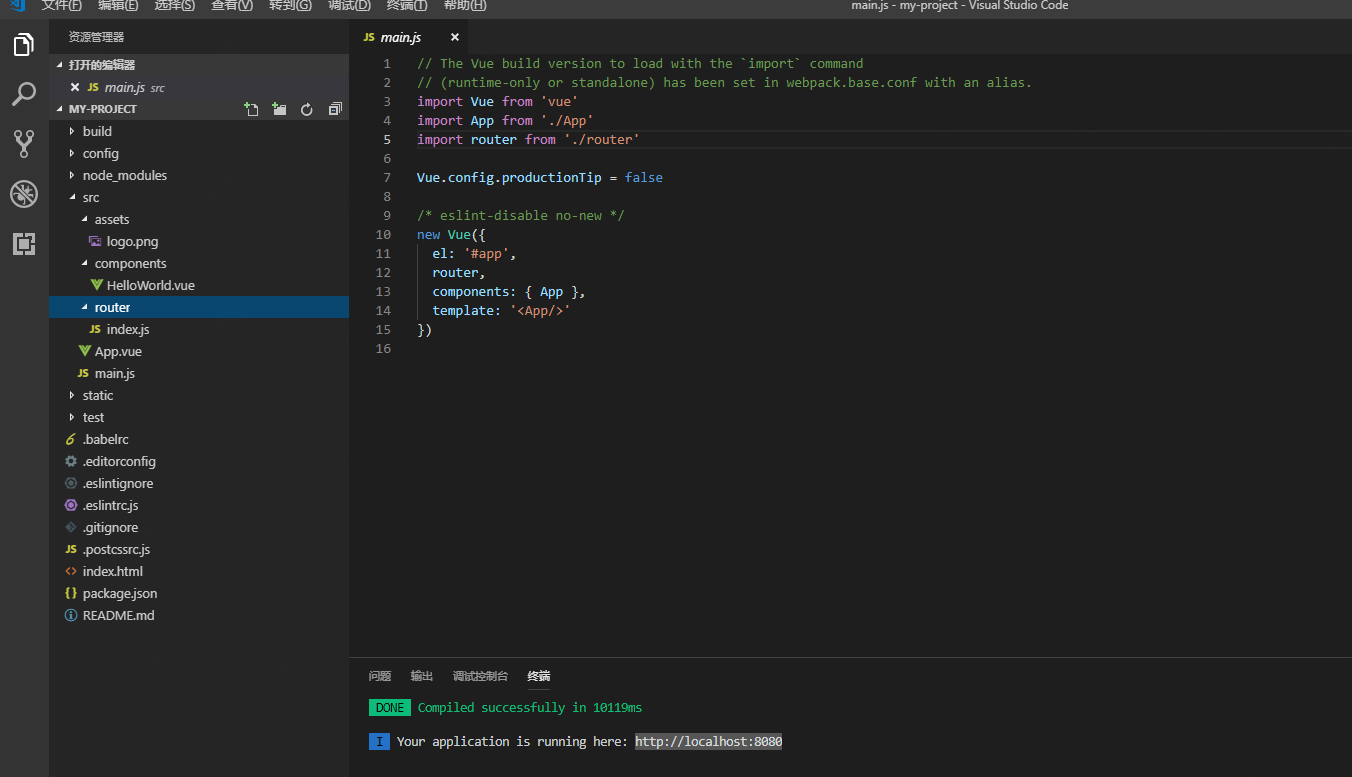Open the Extensions view in activity bar

pos(24,243)
